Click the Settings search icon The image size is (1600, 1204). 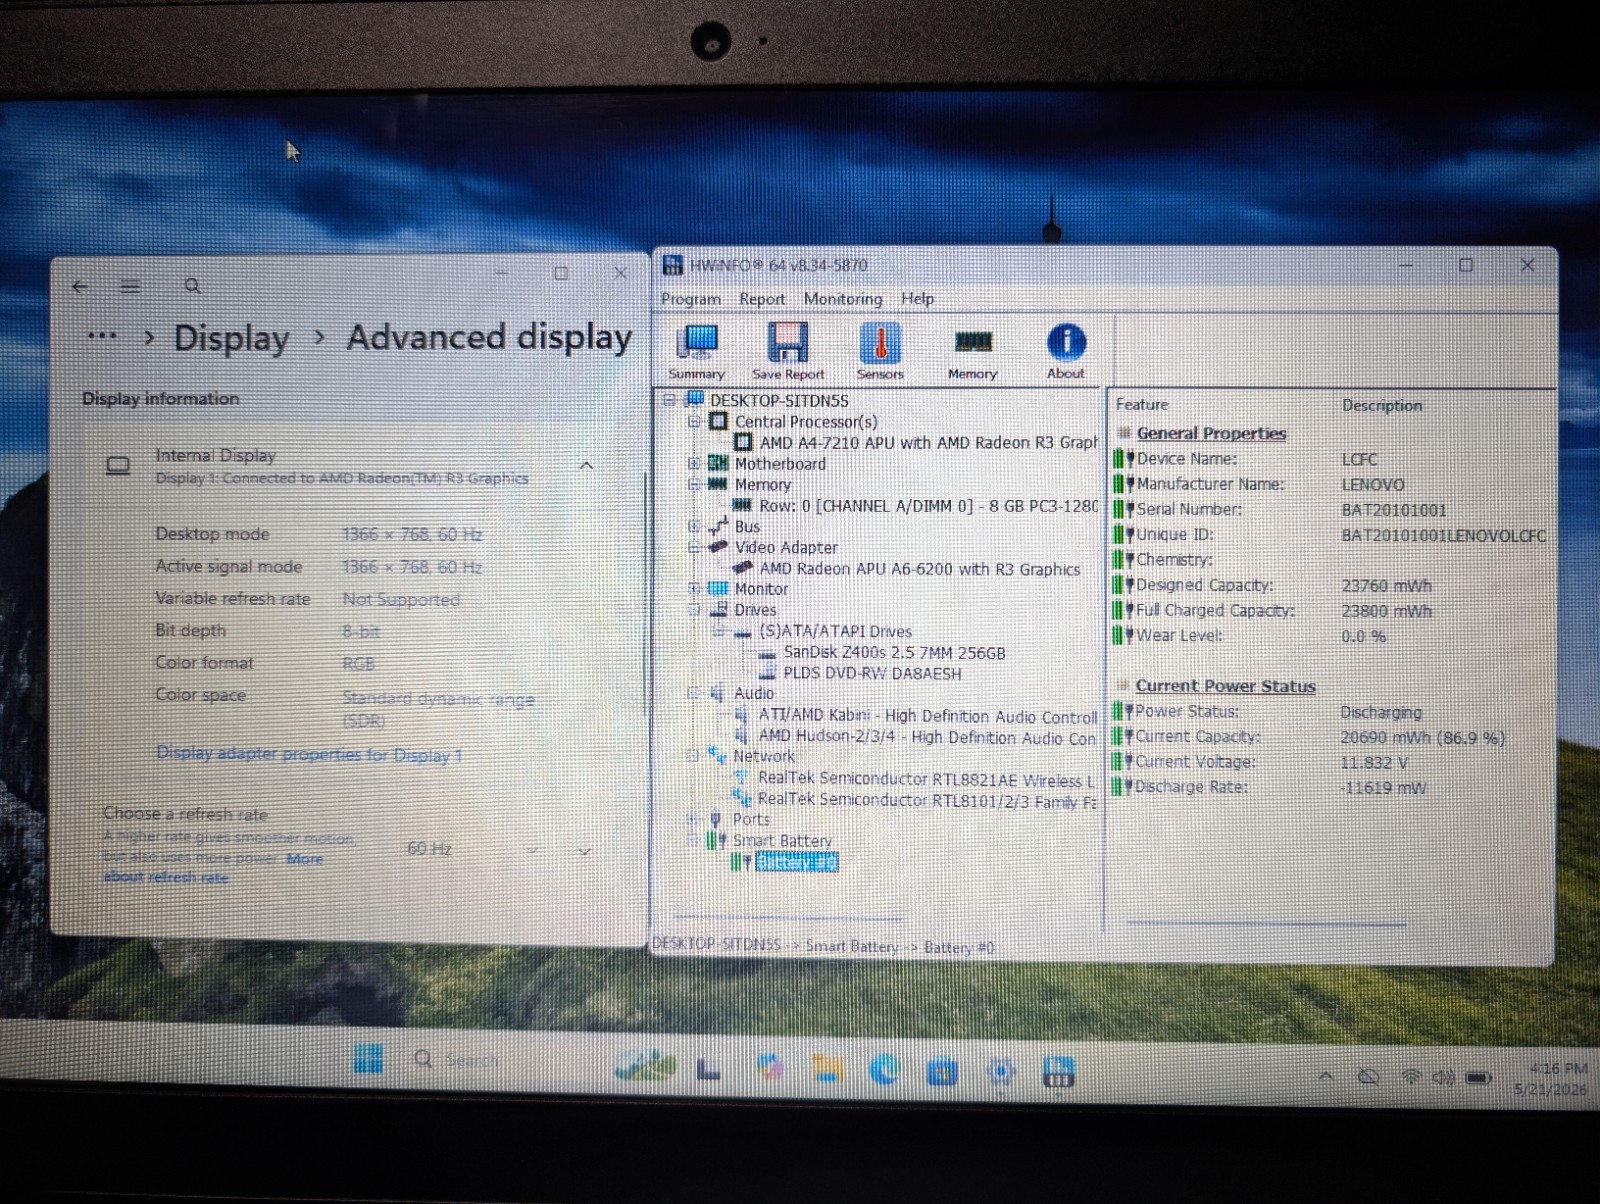tap(192, 286)
